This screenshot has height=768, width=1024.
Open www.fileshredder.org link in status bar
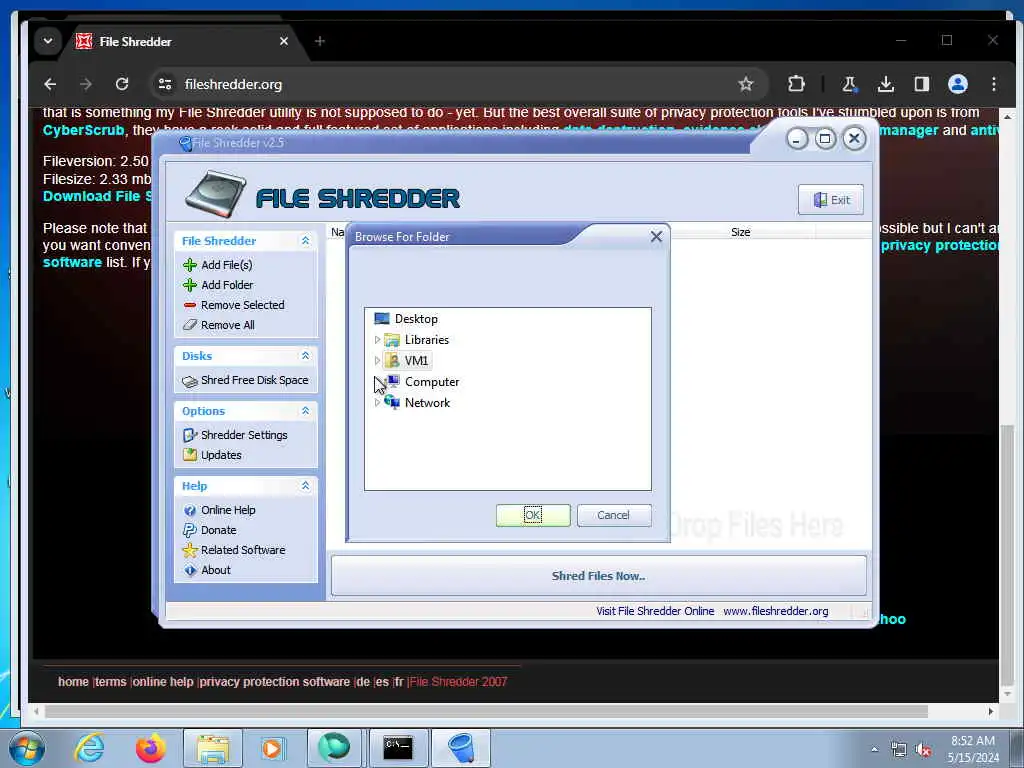(775, 611)
